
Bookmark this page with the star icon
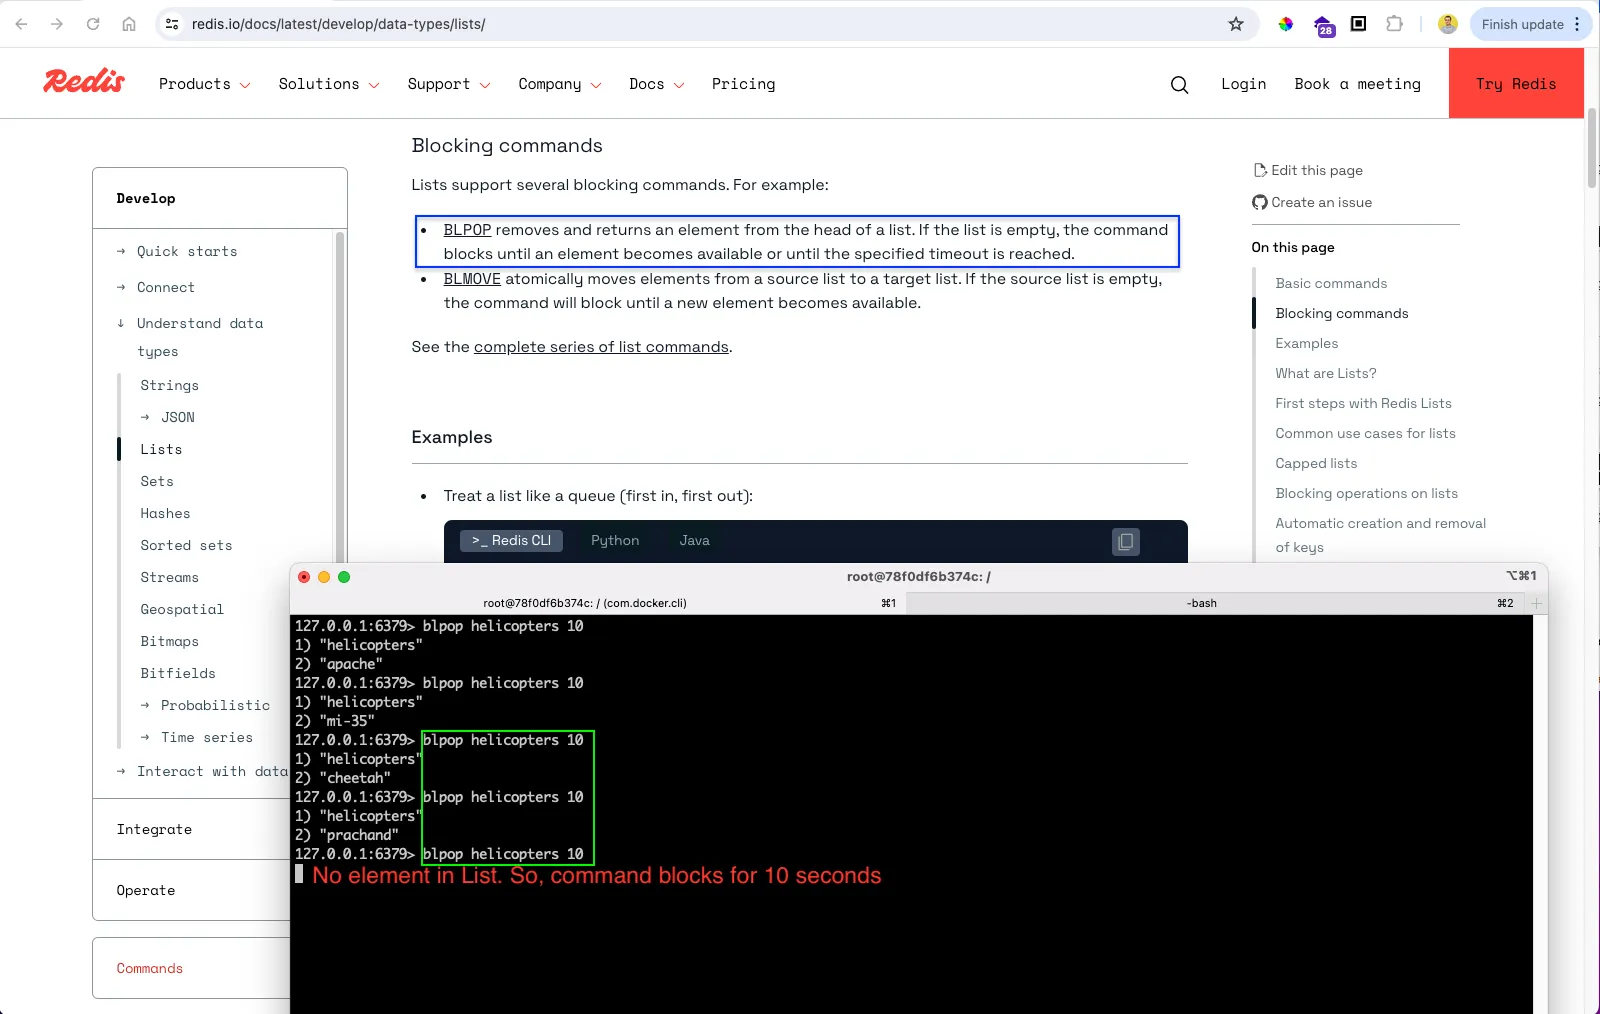click(x=1236, y=24)
